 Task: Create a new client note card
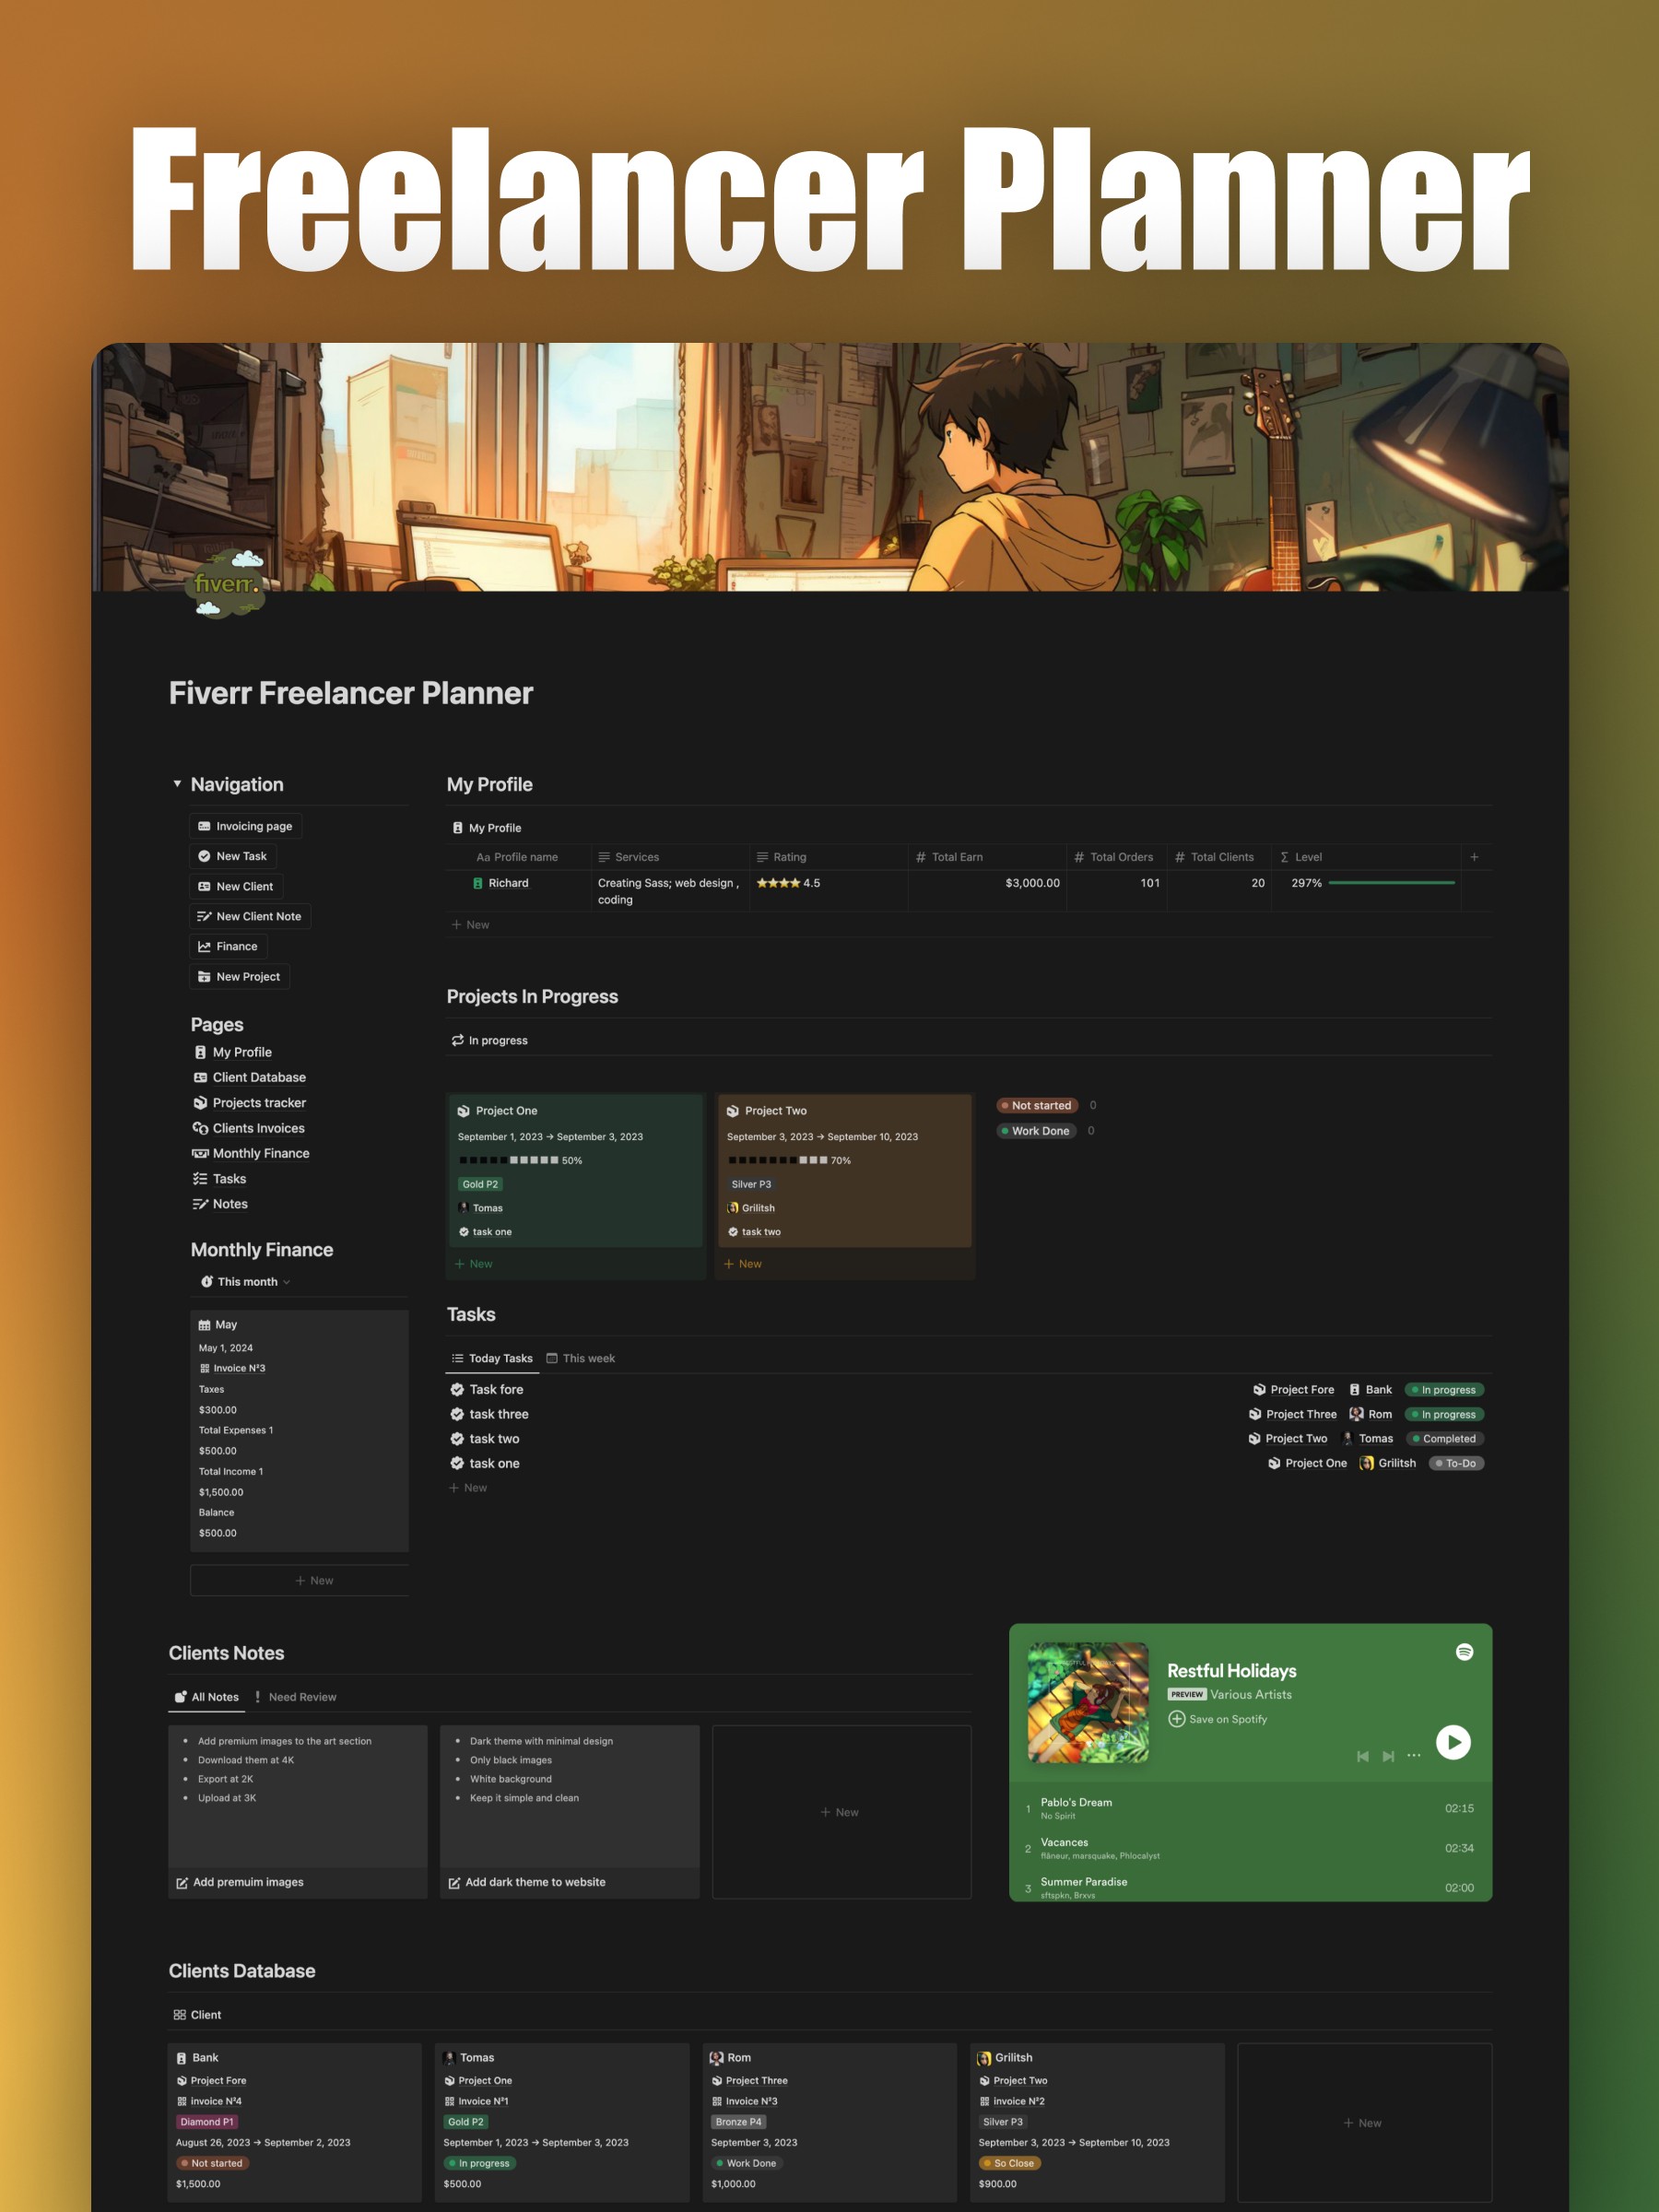[x=841, y=1811]
